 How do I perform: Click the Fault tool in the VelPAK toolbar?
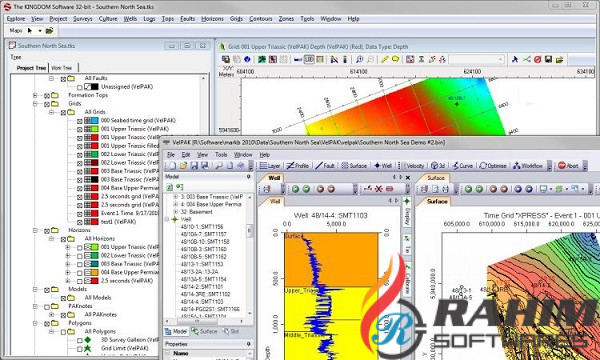click(x=325, y=166)
